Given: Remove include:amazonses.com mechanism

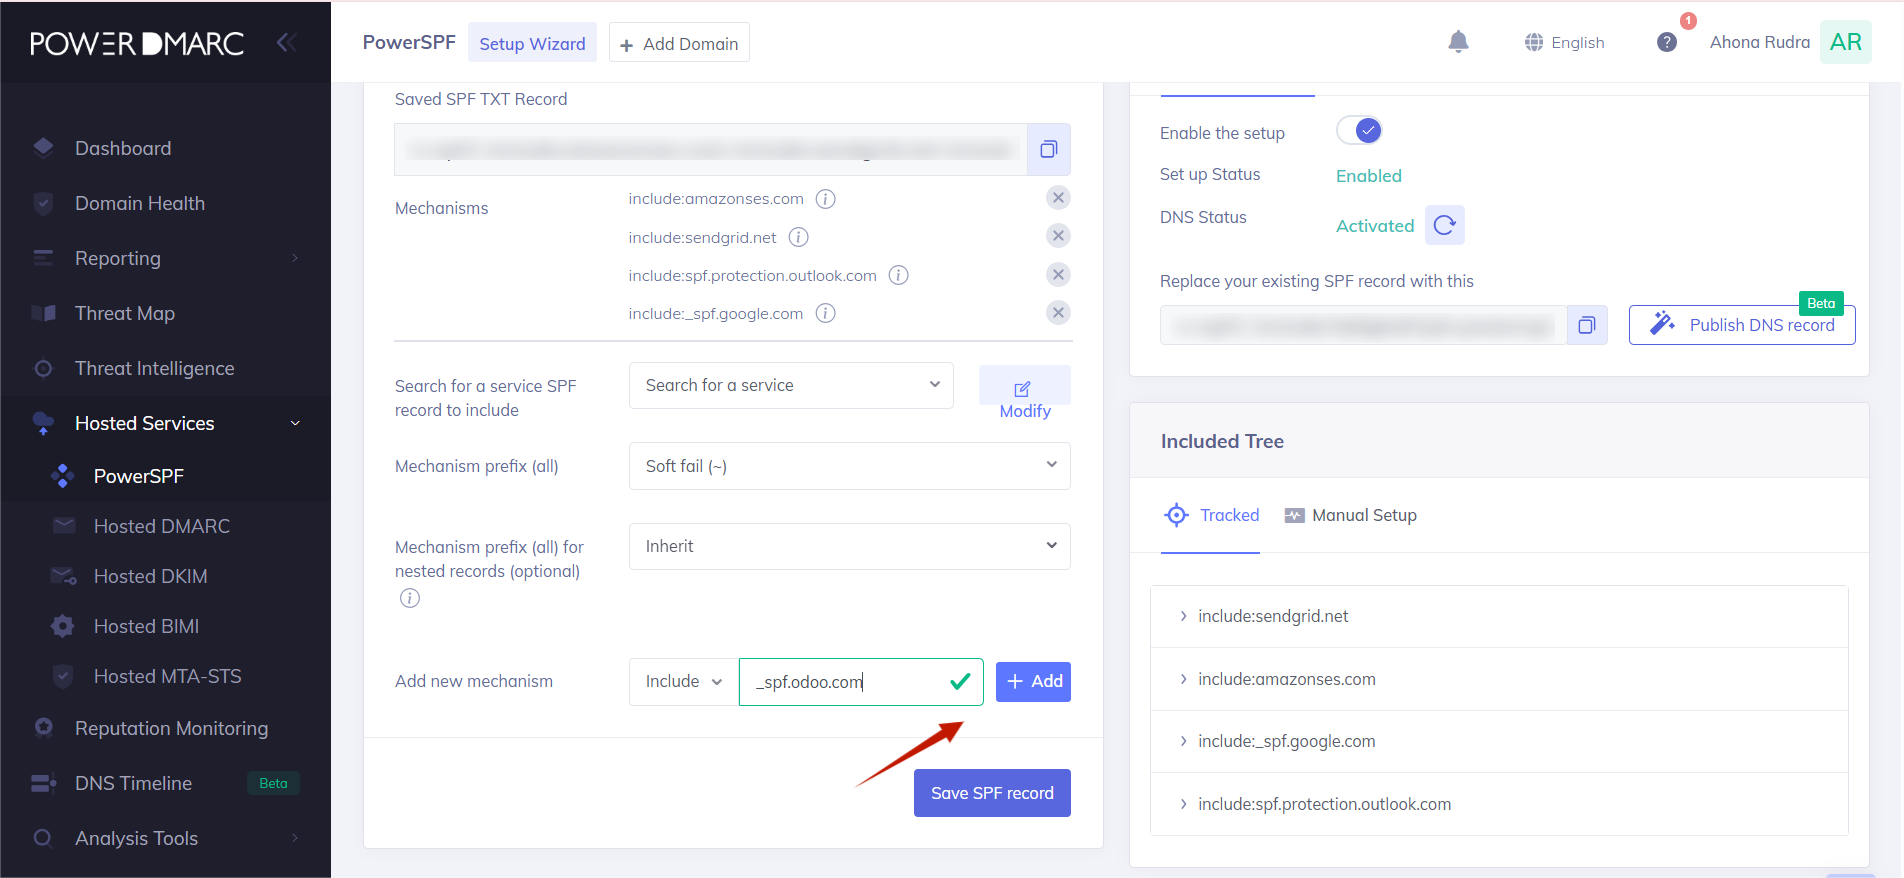Looking at the screenshot, I should [1057, 198].
